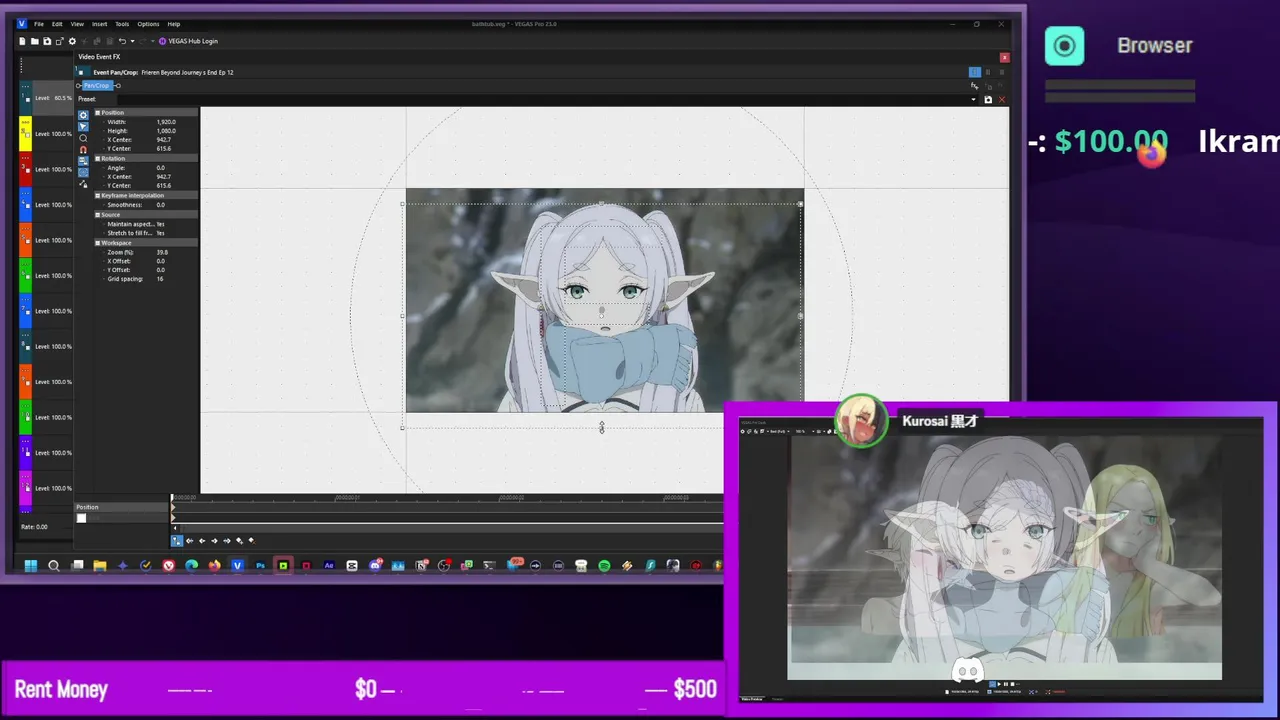Select the Zoom magnifier tool
Screen dimensions: 1280x720
[x=83, y=138]
